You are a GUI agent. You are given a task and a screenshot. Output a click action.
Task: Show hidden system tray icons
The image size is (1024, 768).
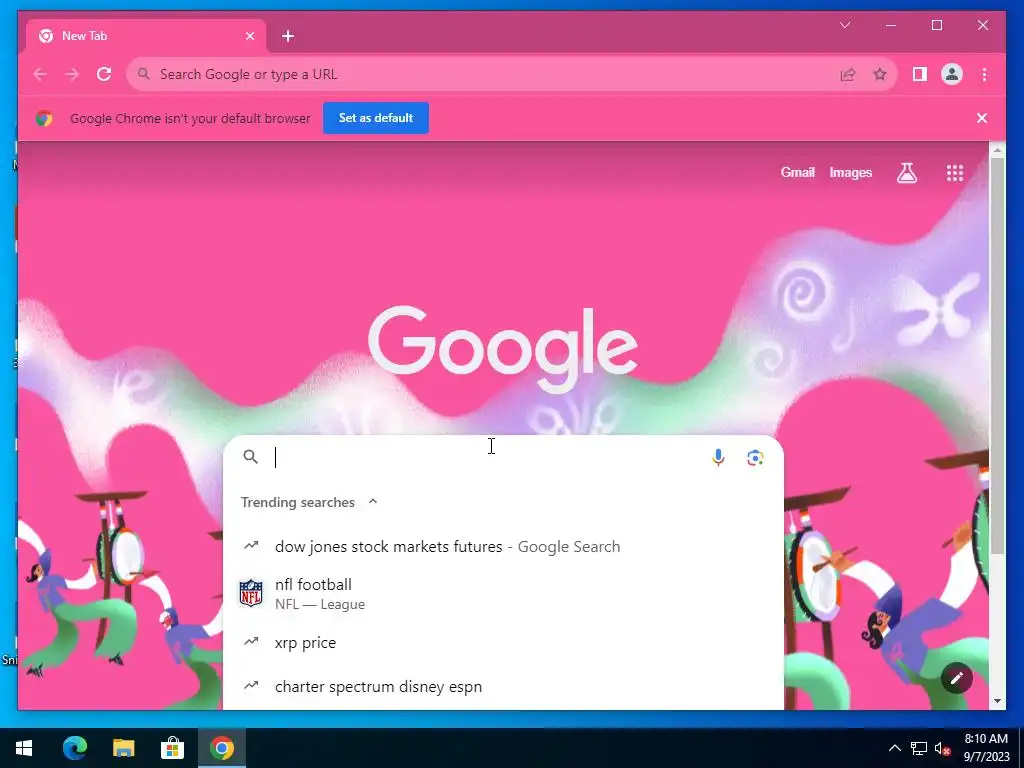click(x=895, y=748)
